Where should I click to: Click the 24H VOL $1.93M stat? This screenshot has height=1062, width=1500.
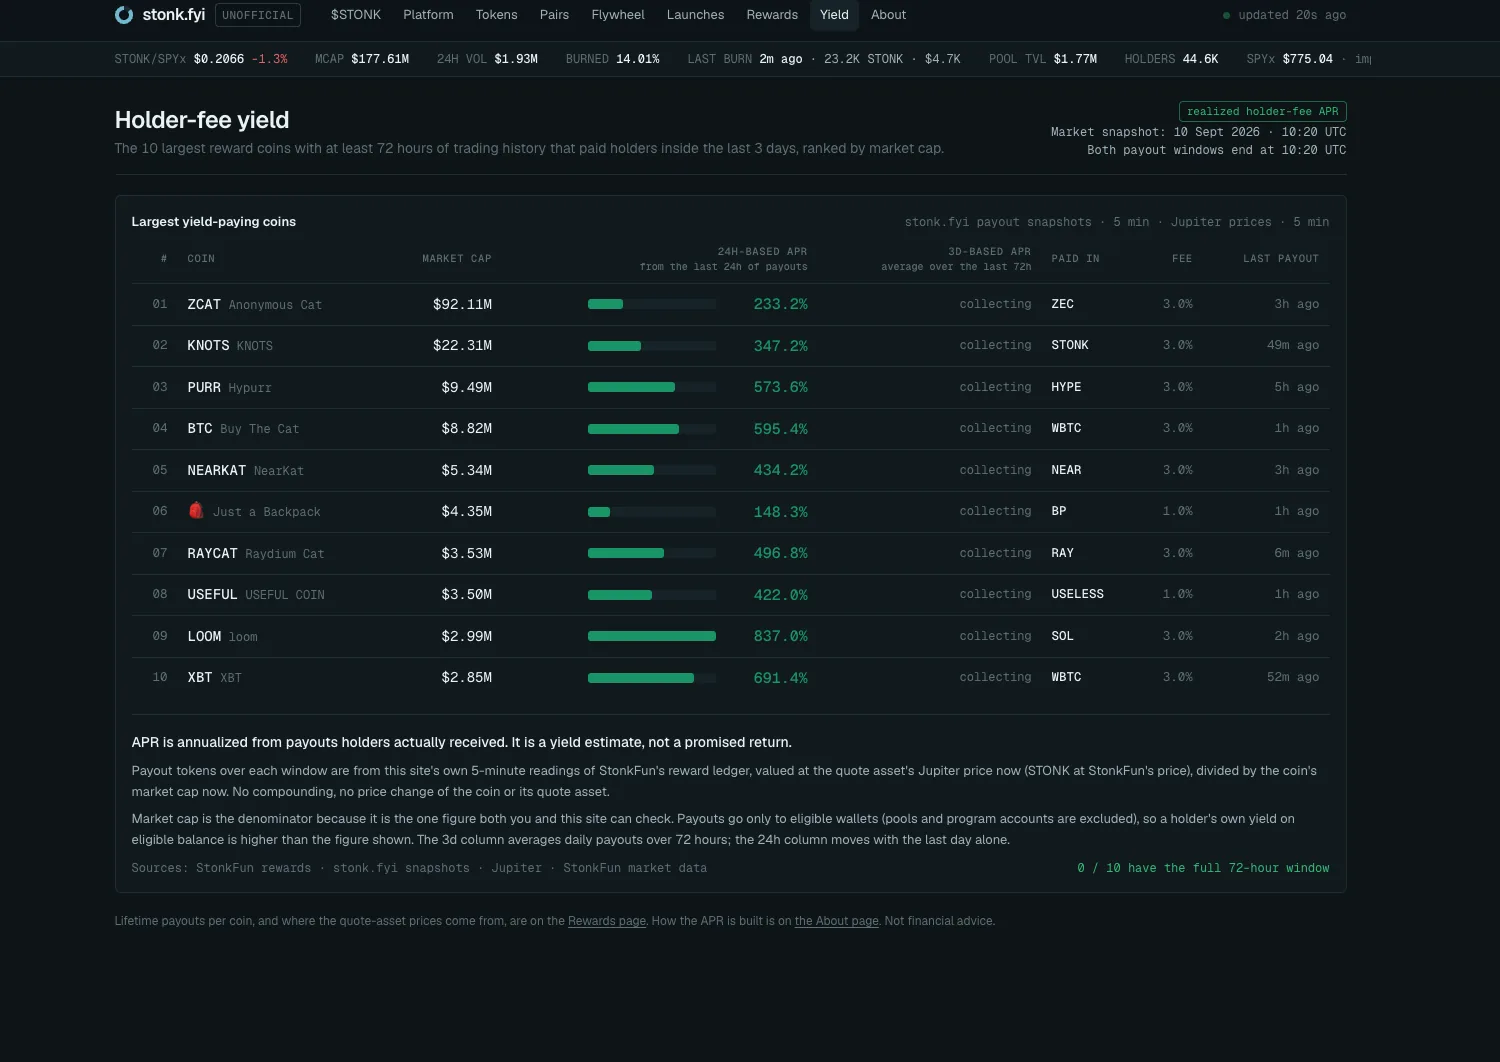point(487,59)
